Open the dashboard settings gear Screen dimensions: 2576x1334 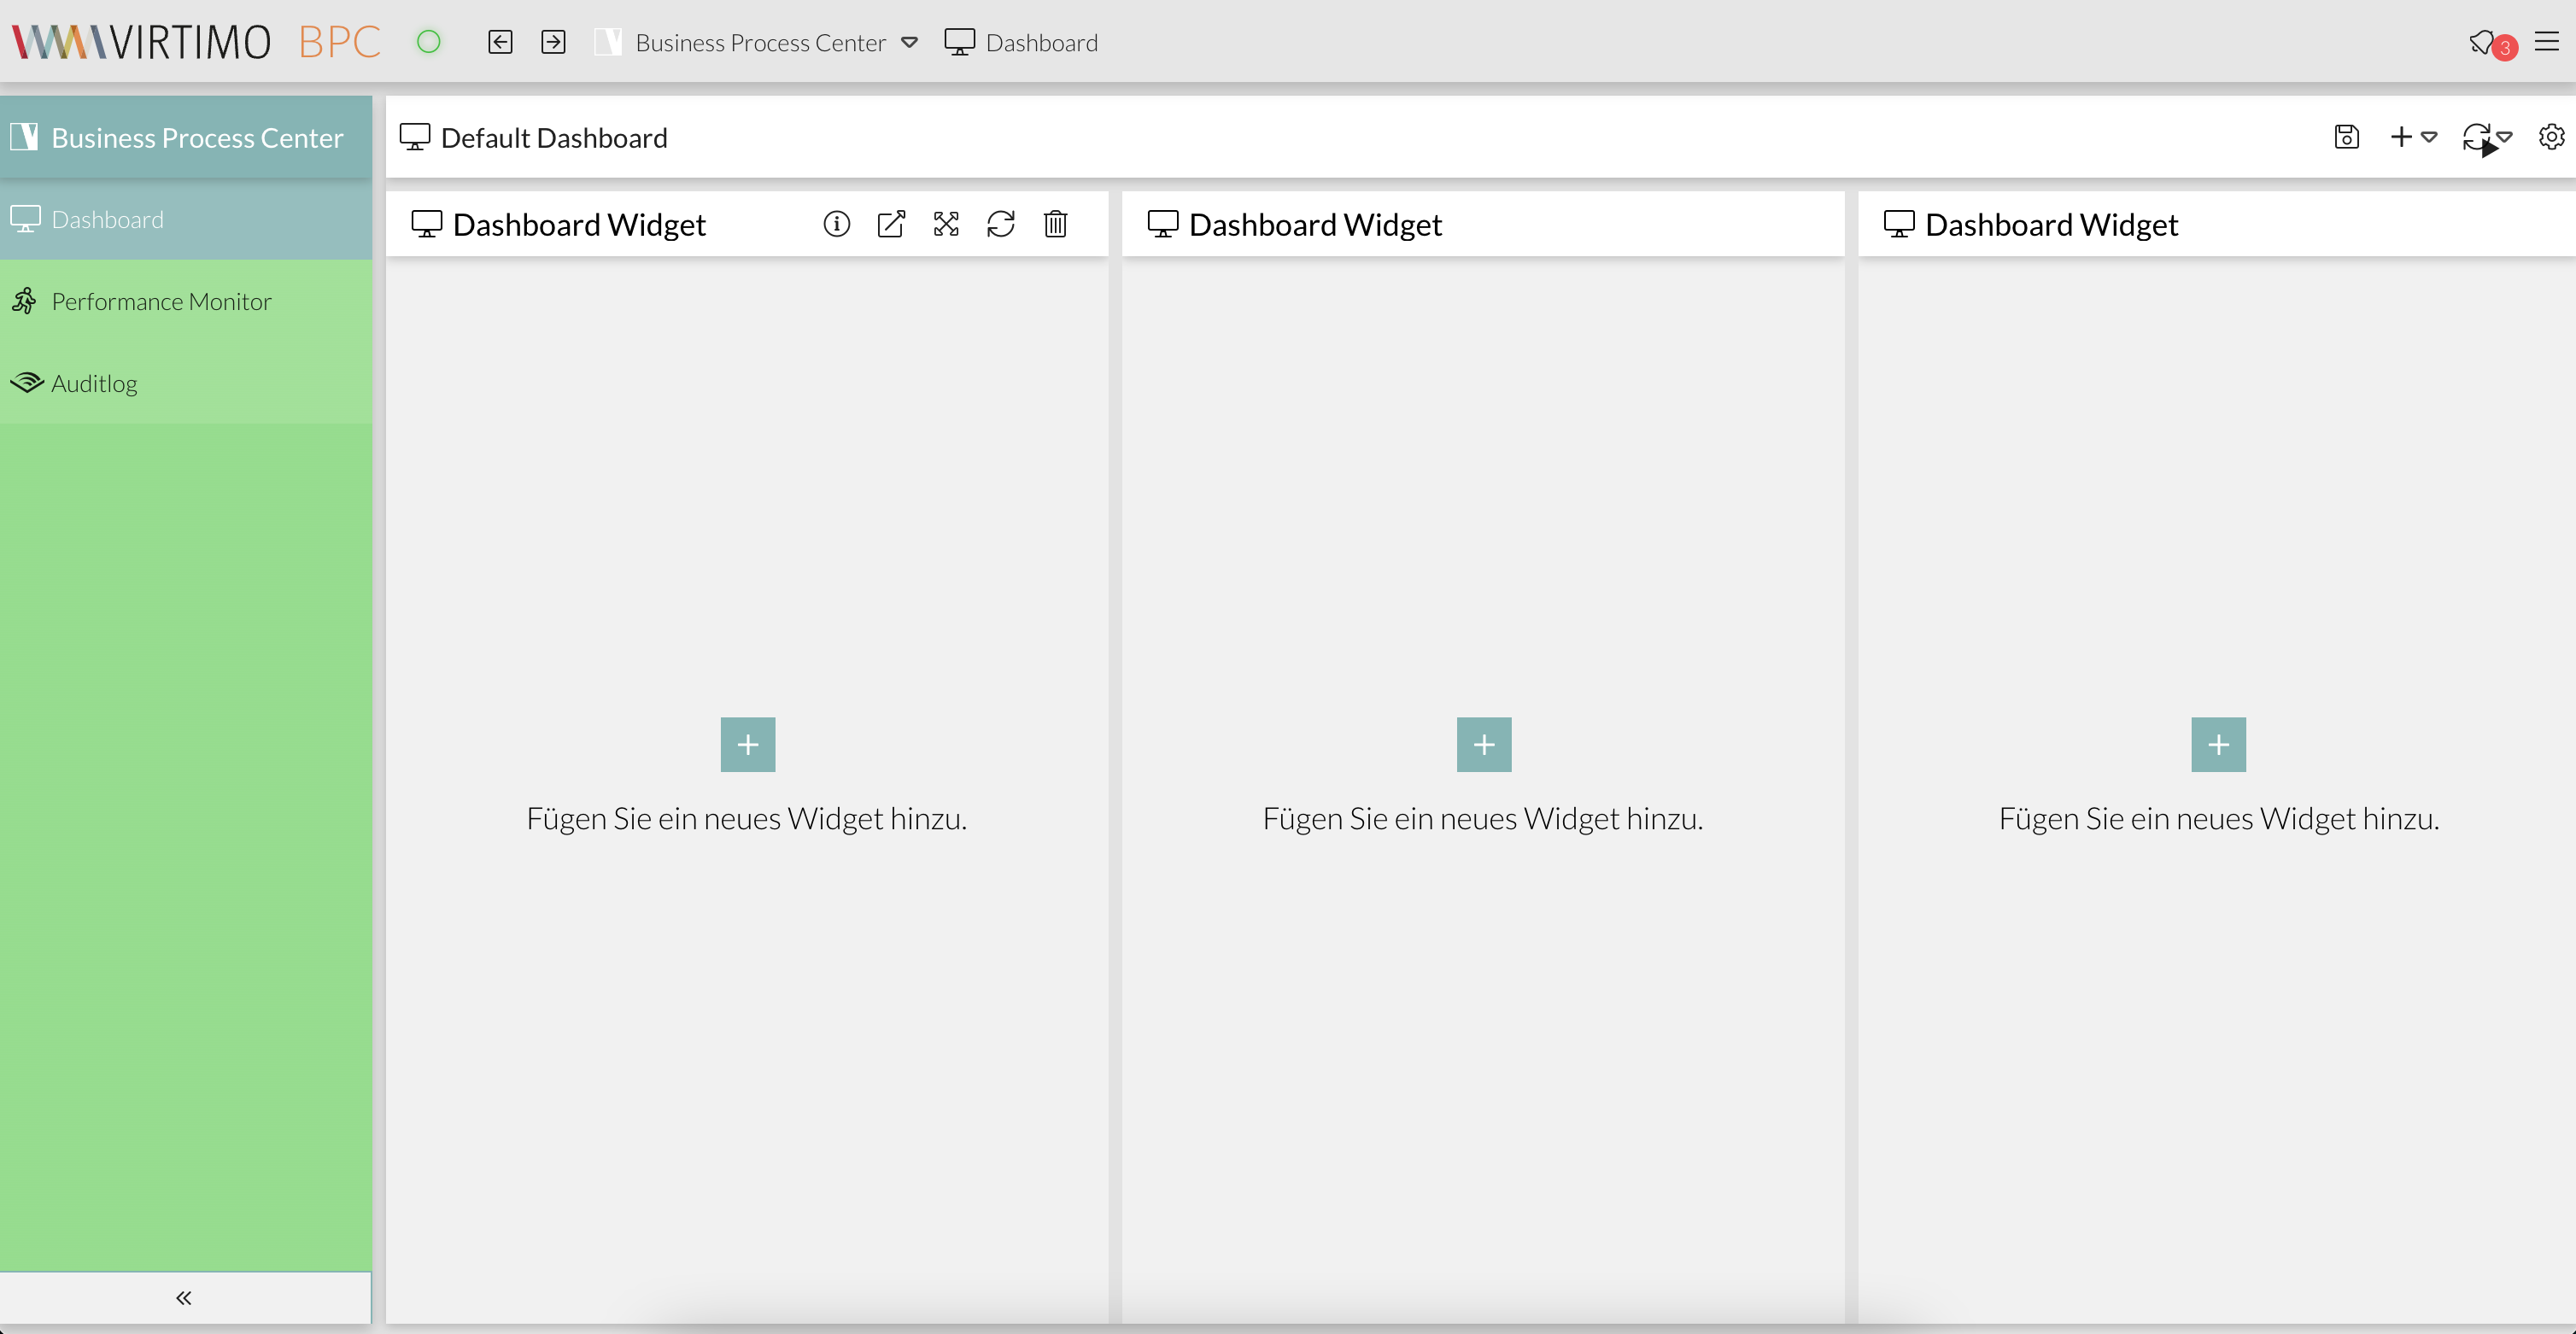(2551, 137)
